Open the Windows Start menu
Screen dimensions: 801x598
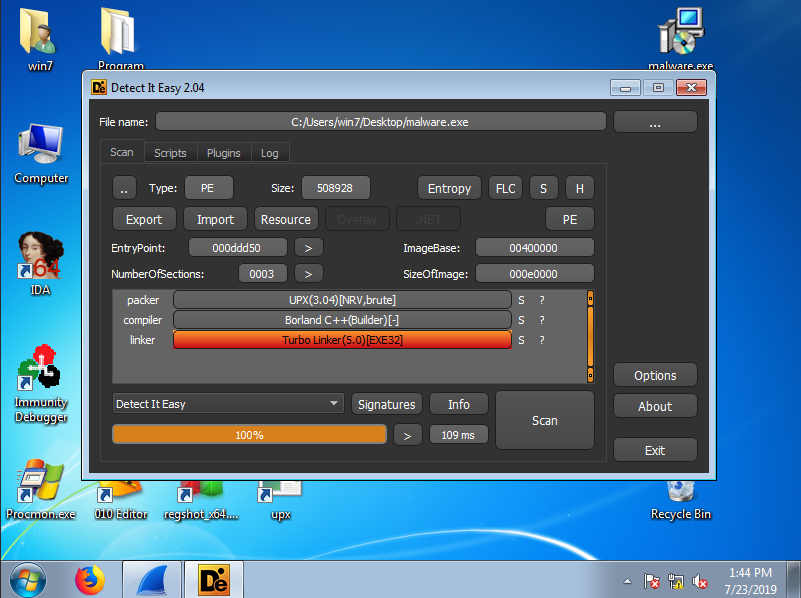28,580
